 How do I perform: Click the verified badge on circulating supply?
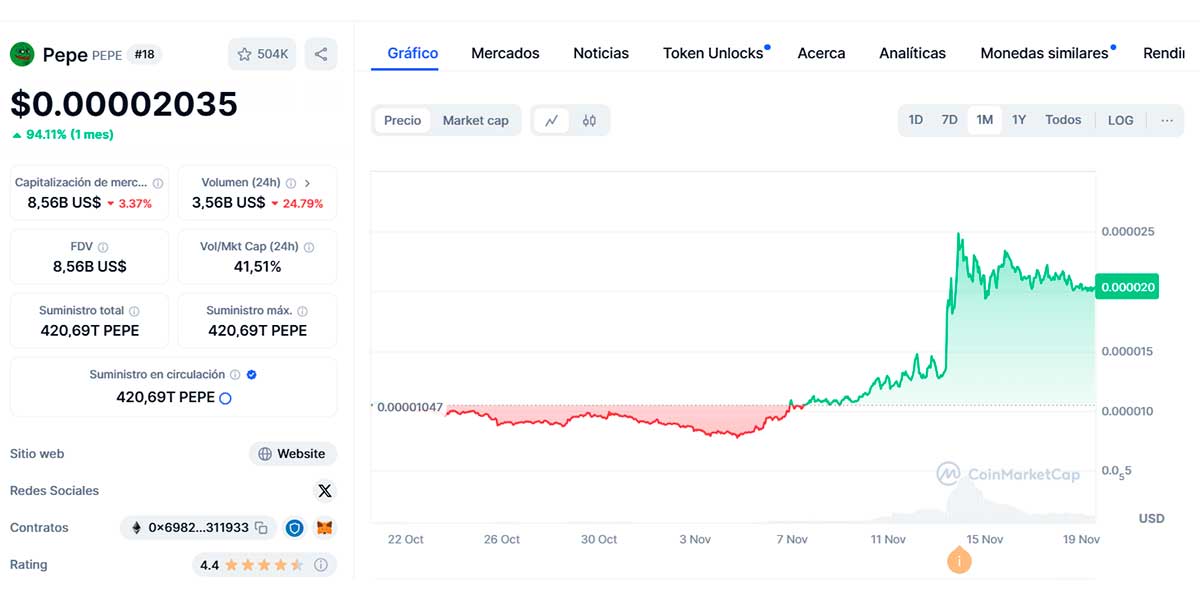(x=251, y=375)
